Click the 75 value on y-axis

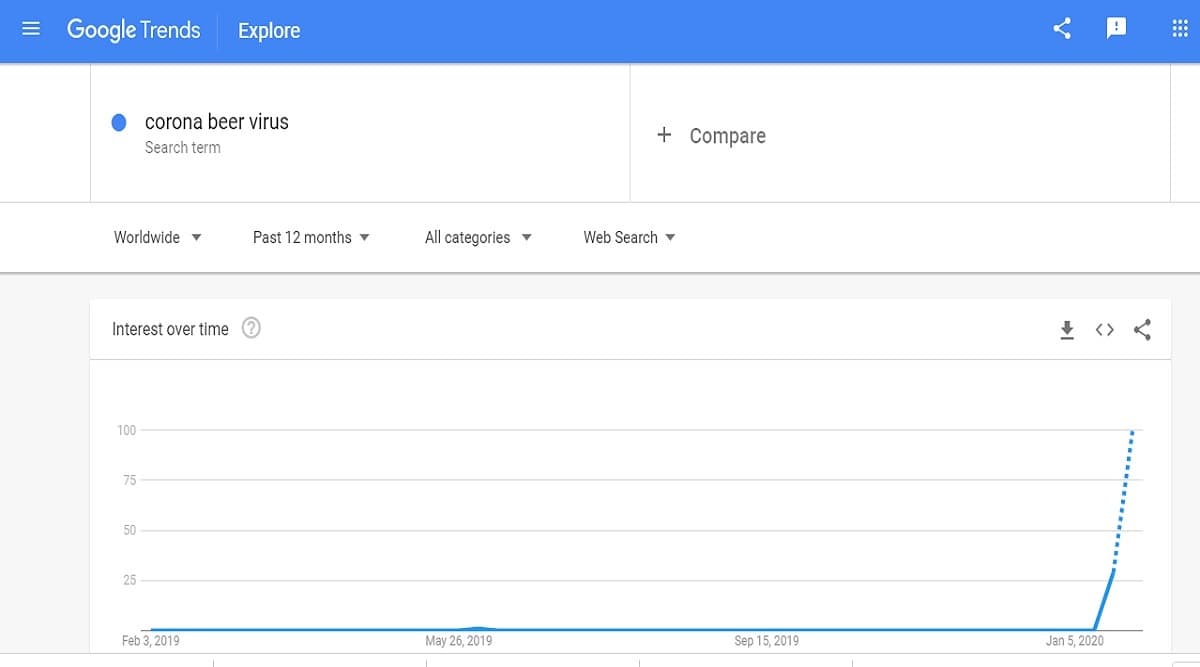(x=129, y=480)
